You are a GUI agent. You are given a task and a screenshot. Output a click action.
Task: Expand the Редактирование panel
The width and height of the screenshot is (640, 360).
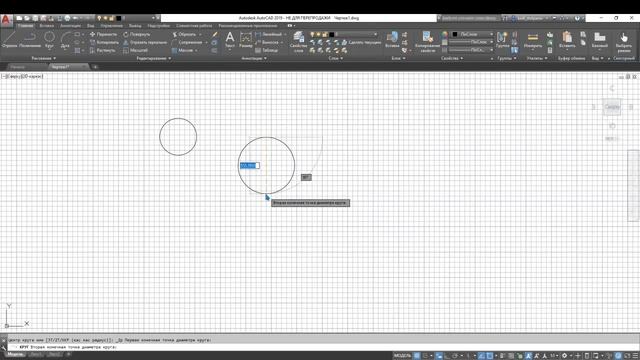[153, 58]
